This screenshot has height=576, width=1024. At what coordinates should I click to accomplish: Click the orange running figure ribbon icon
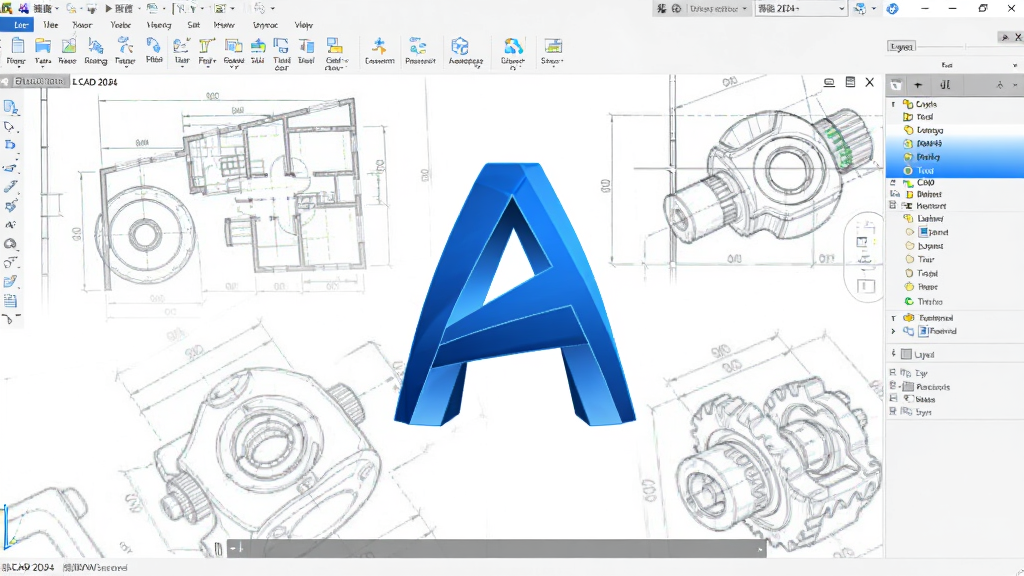coord(379,46)
